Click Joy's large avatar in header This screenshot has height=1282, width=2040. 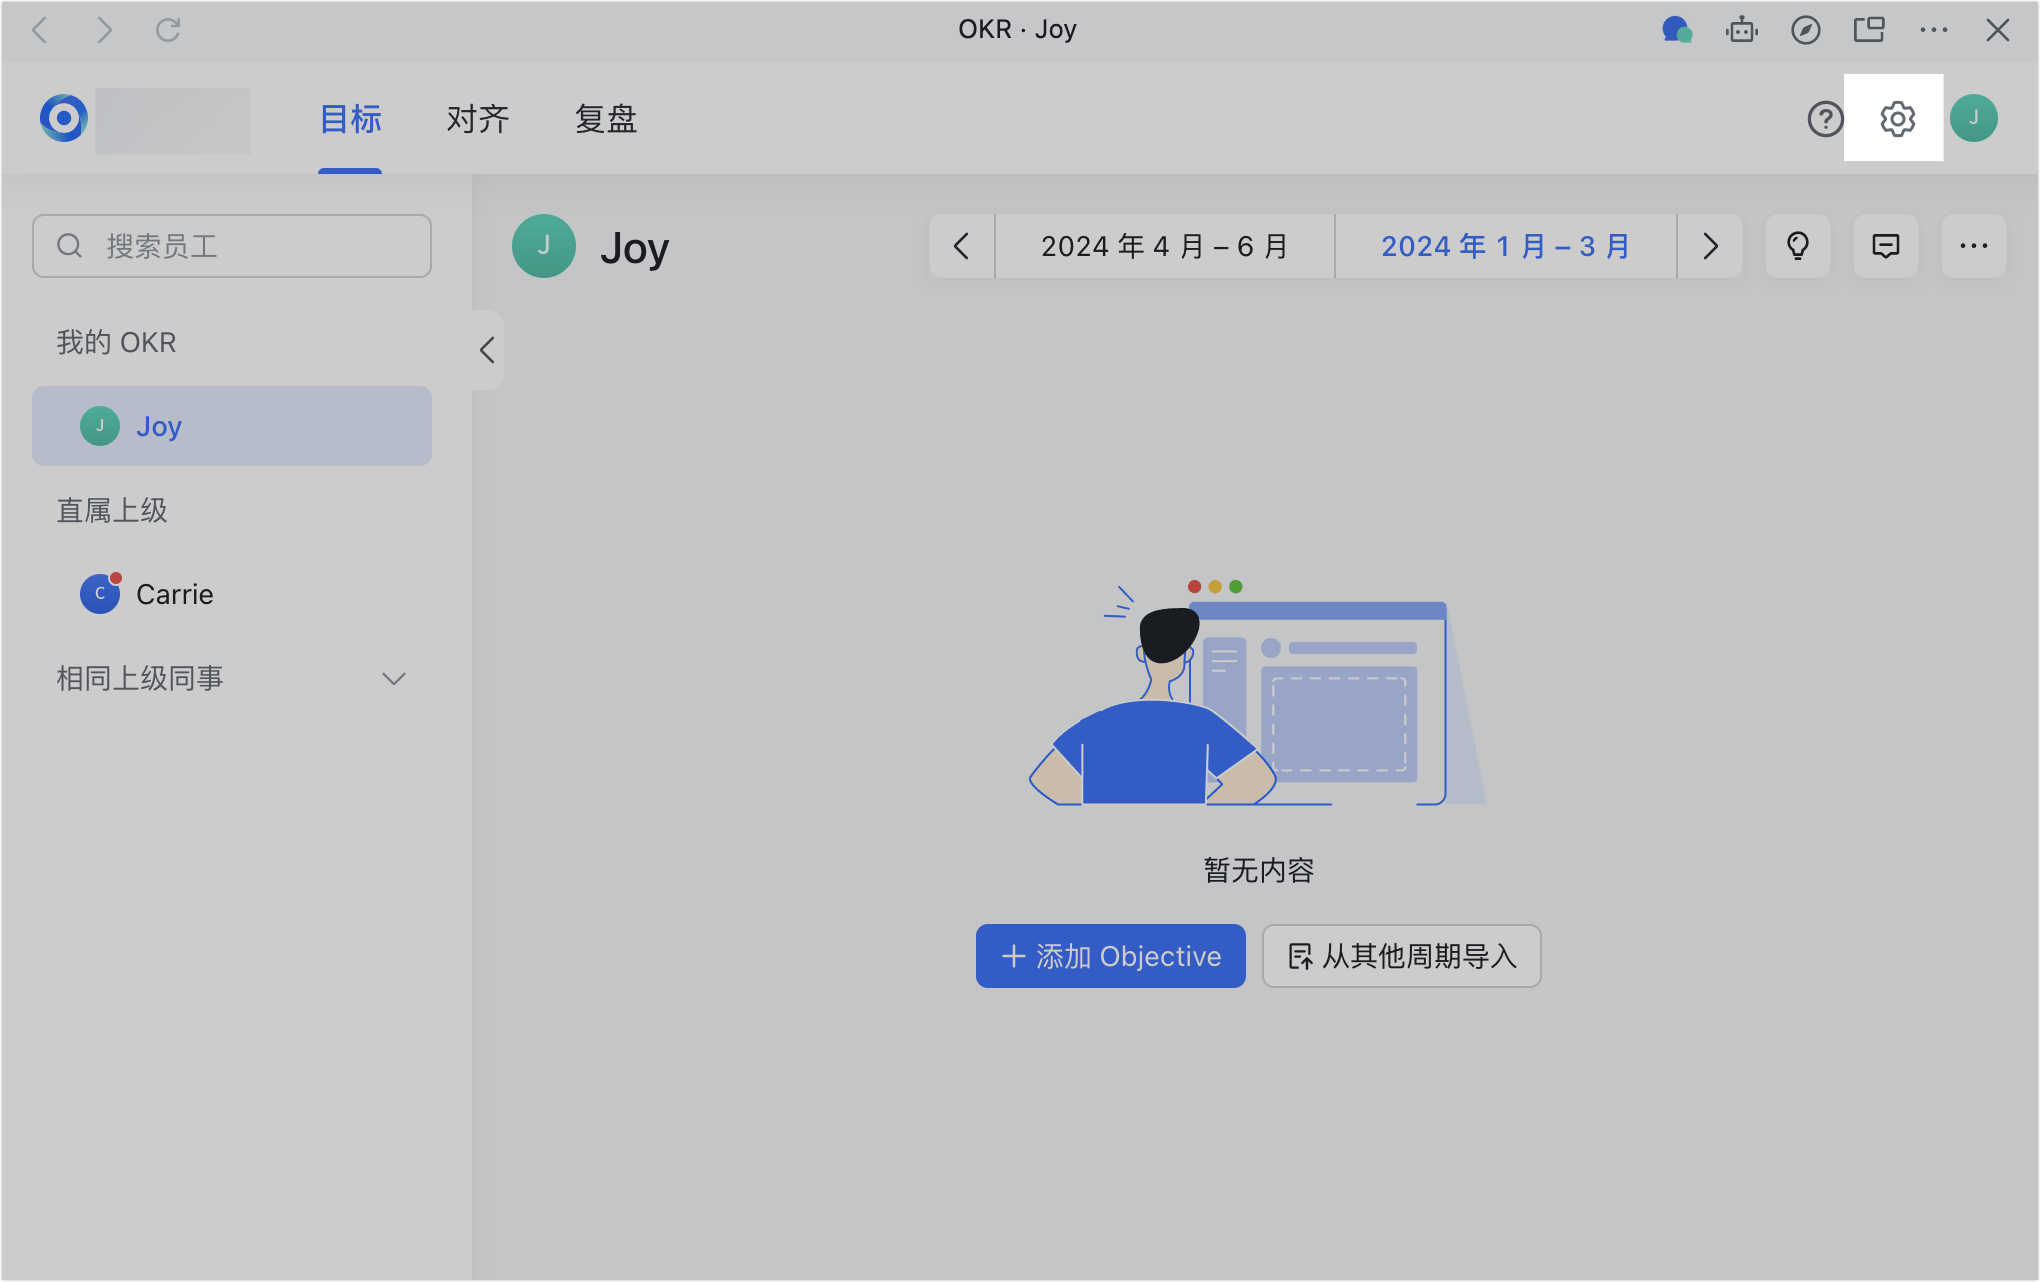(x=544, y=246)
